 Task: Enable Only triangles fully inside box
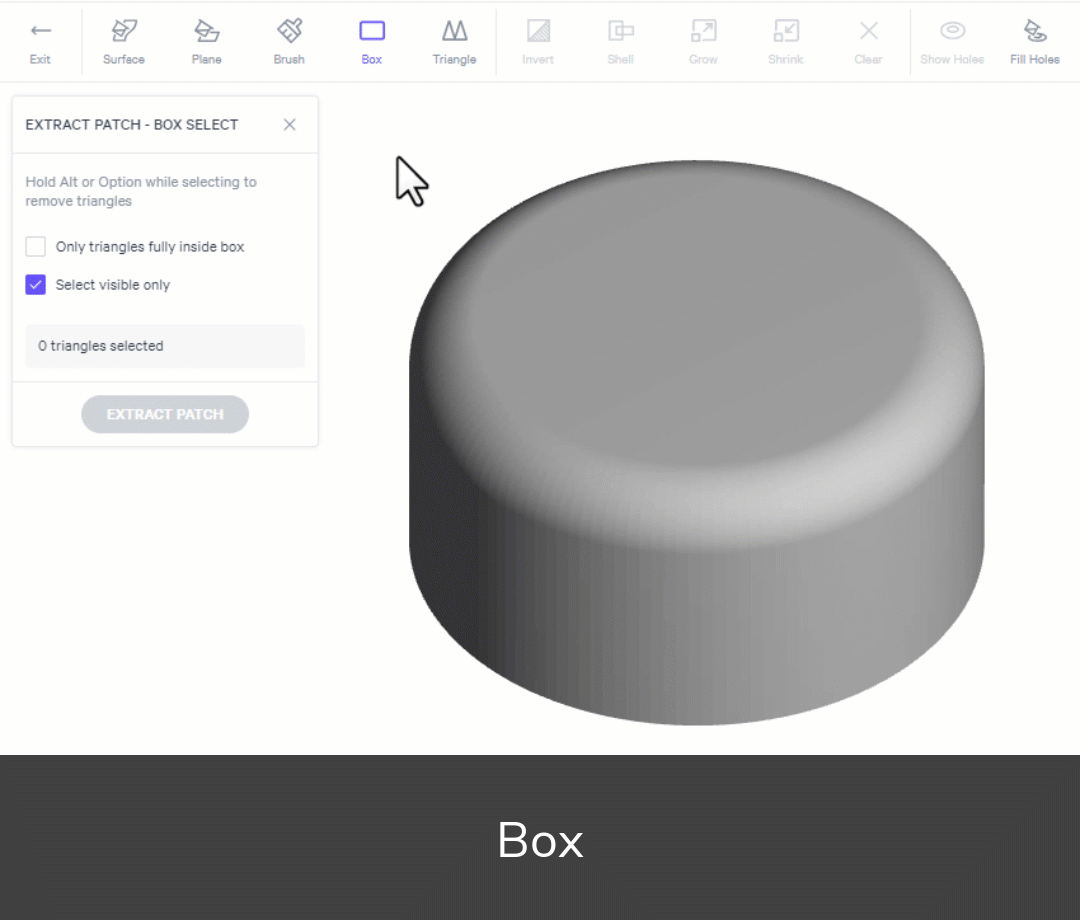(36, 247)
